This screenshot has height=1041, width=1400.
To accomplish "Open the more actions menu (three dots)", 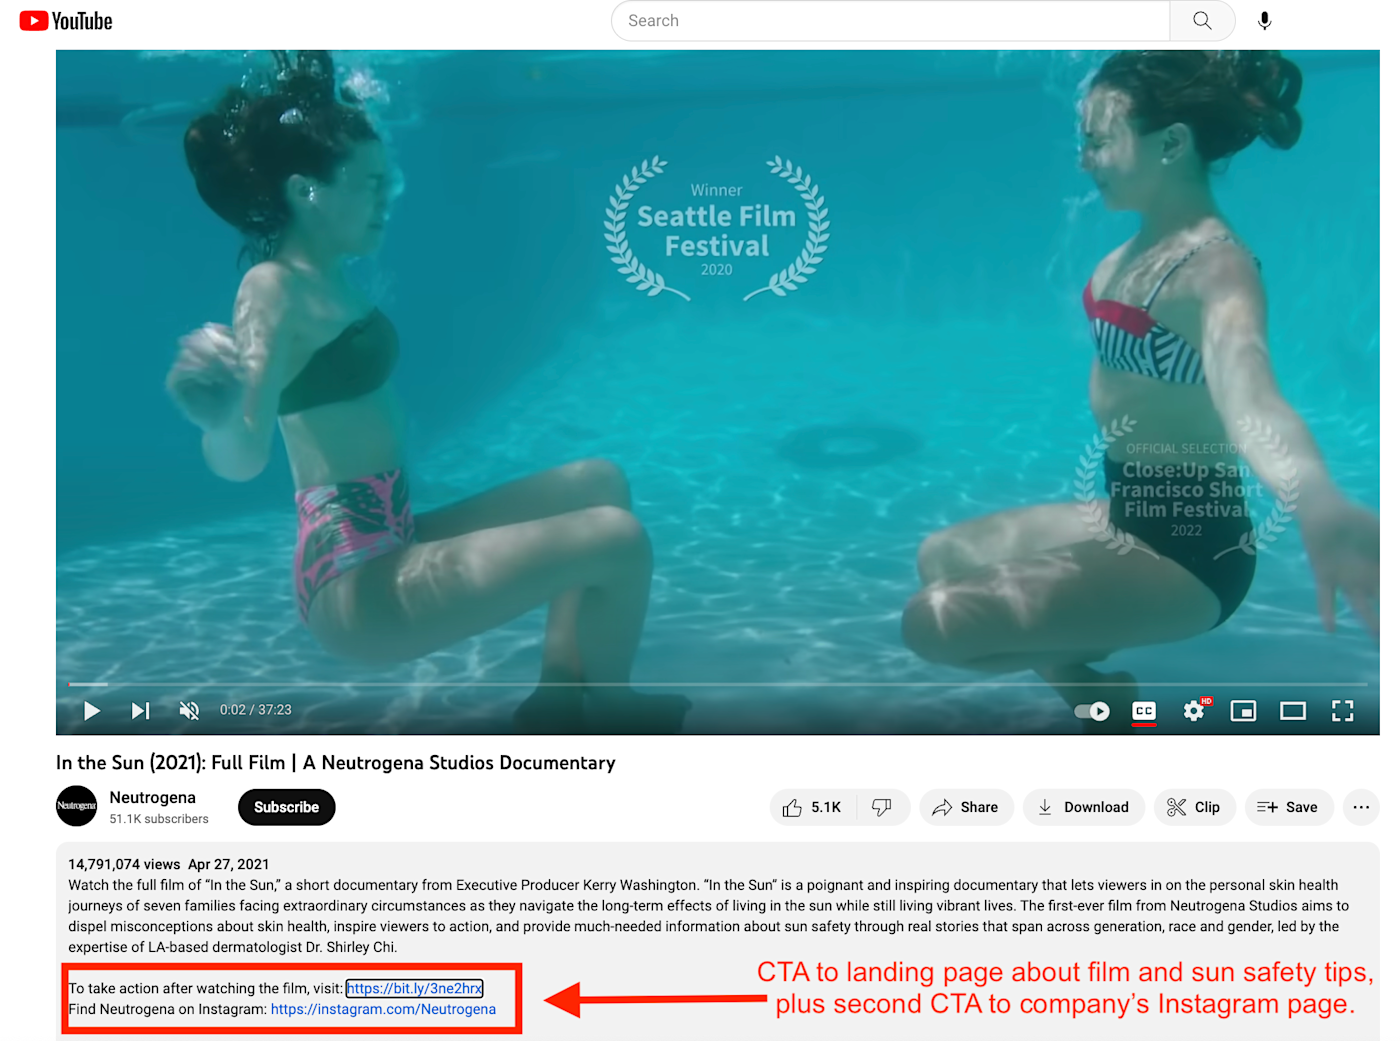I will tap(1361, 807).
